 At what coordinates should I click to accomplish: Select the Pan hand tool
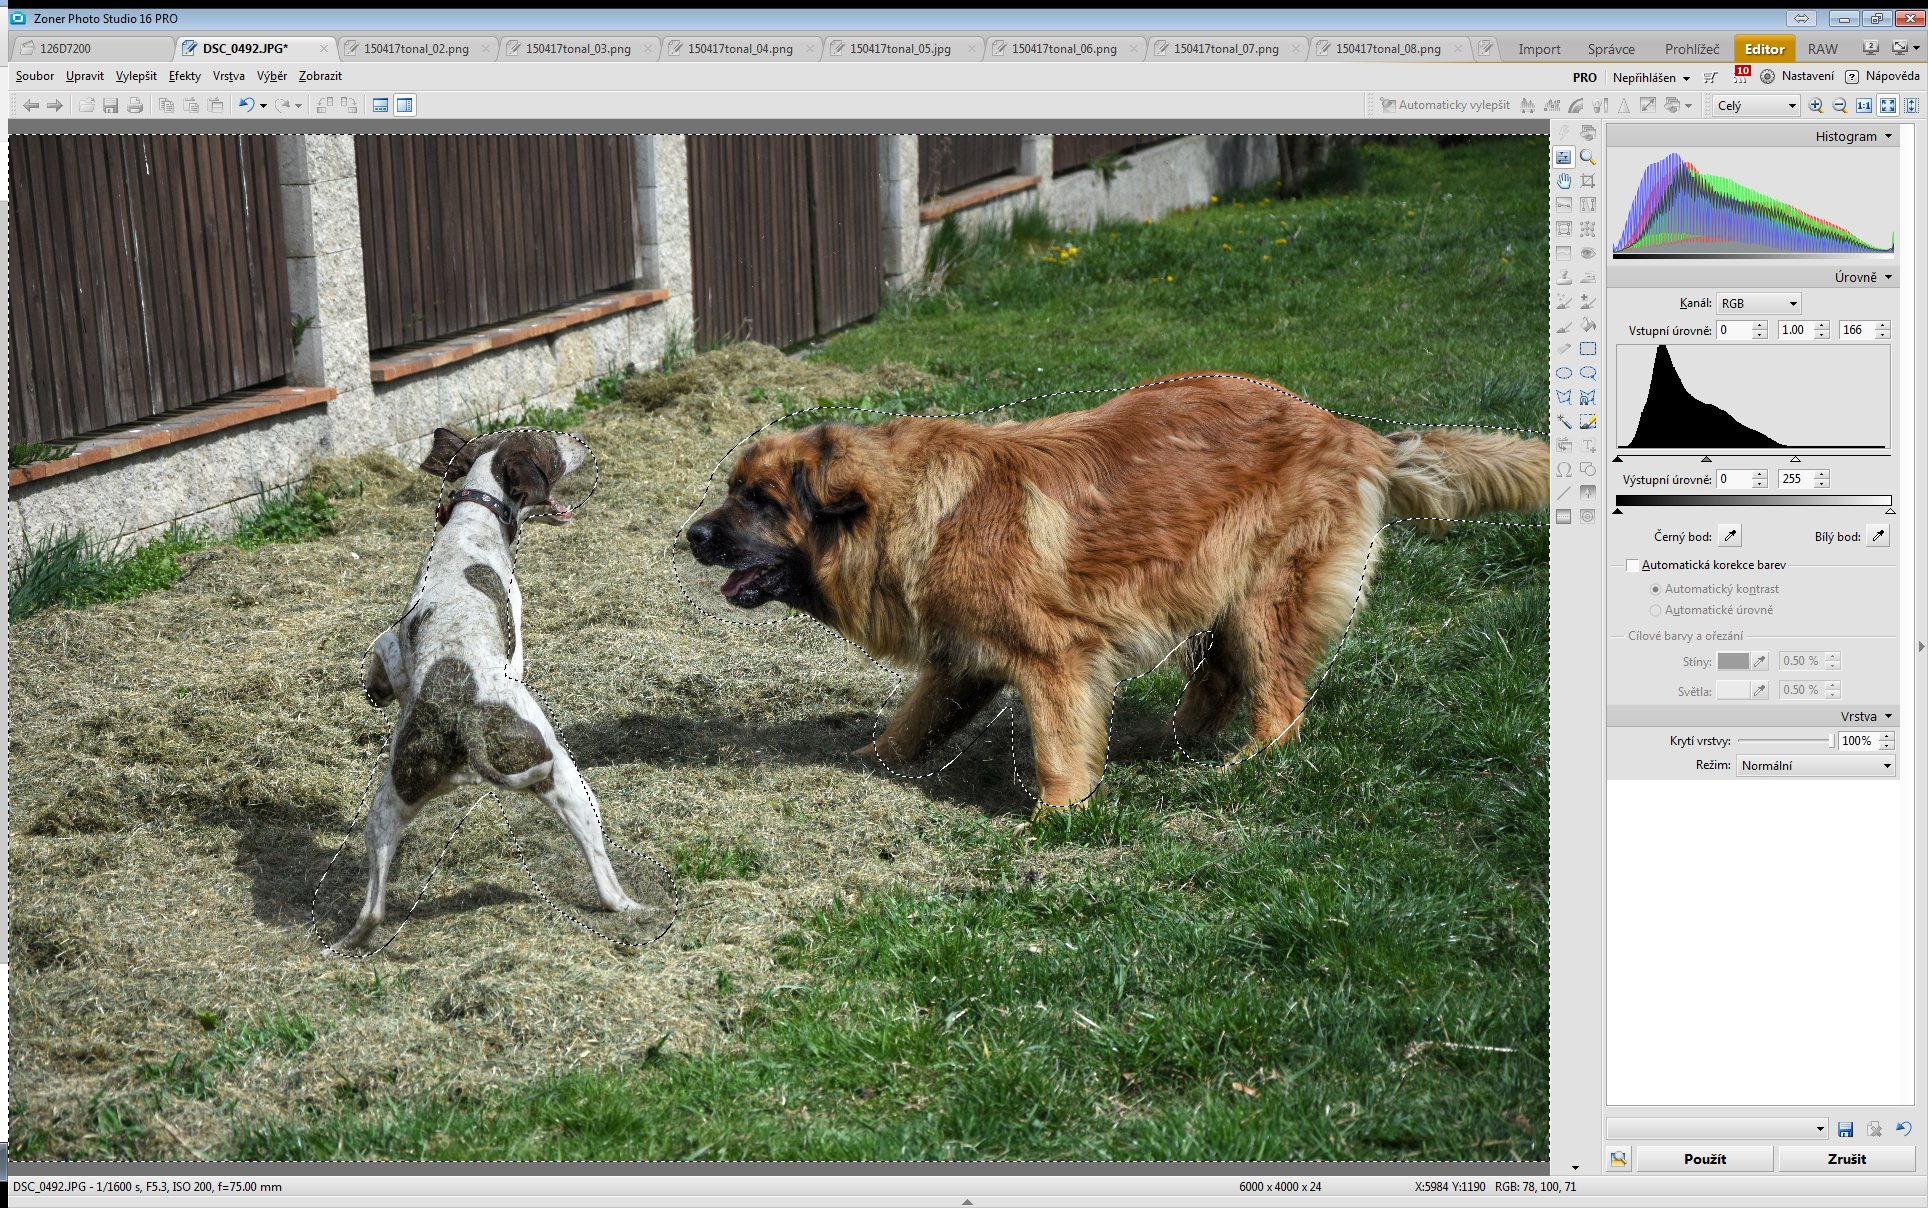[1564, 181]
